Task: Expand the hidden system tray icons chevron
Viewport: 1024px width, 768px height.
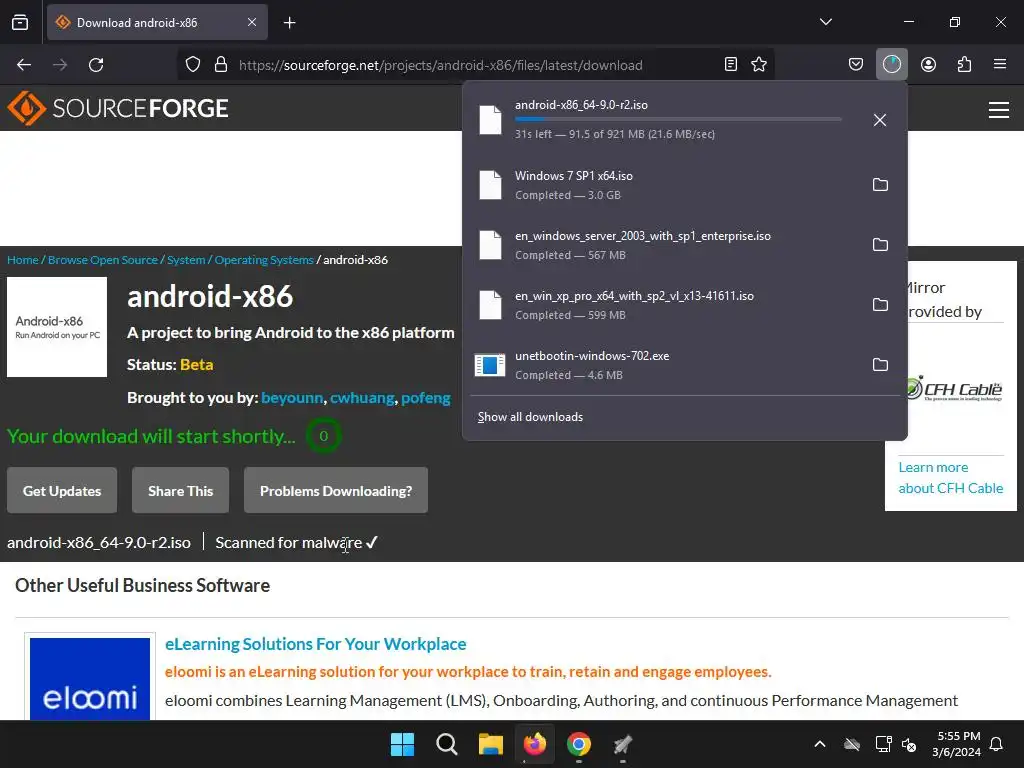Action: point(820,744)
